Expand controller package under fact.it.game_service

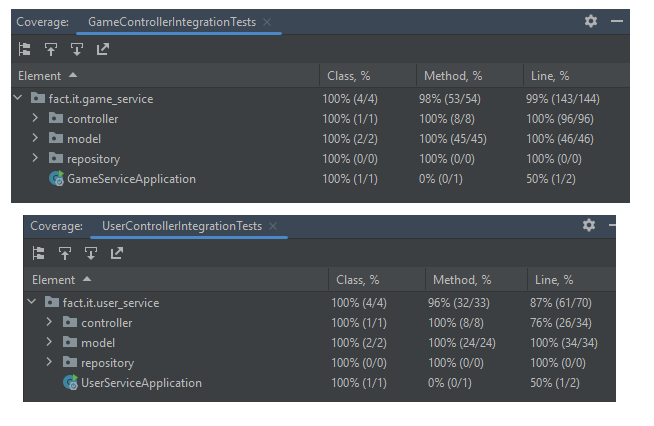[35, 119]
